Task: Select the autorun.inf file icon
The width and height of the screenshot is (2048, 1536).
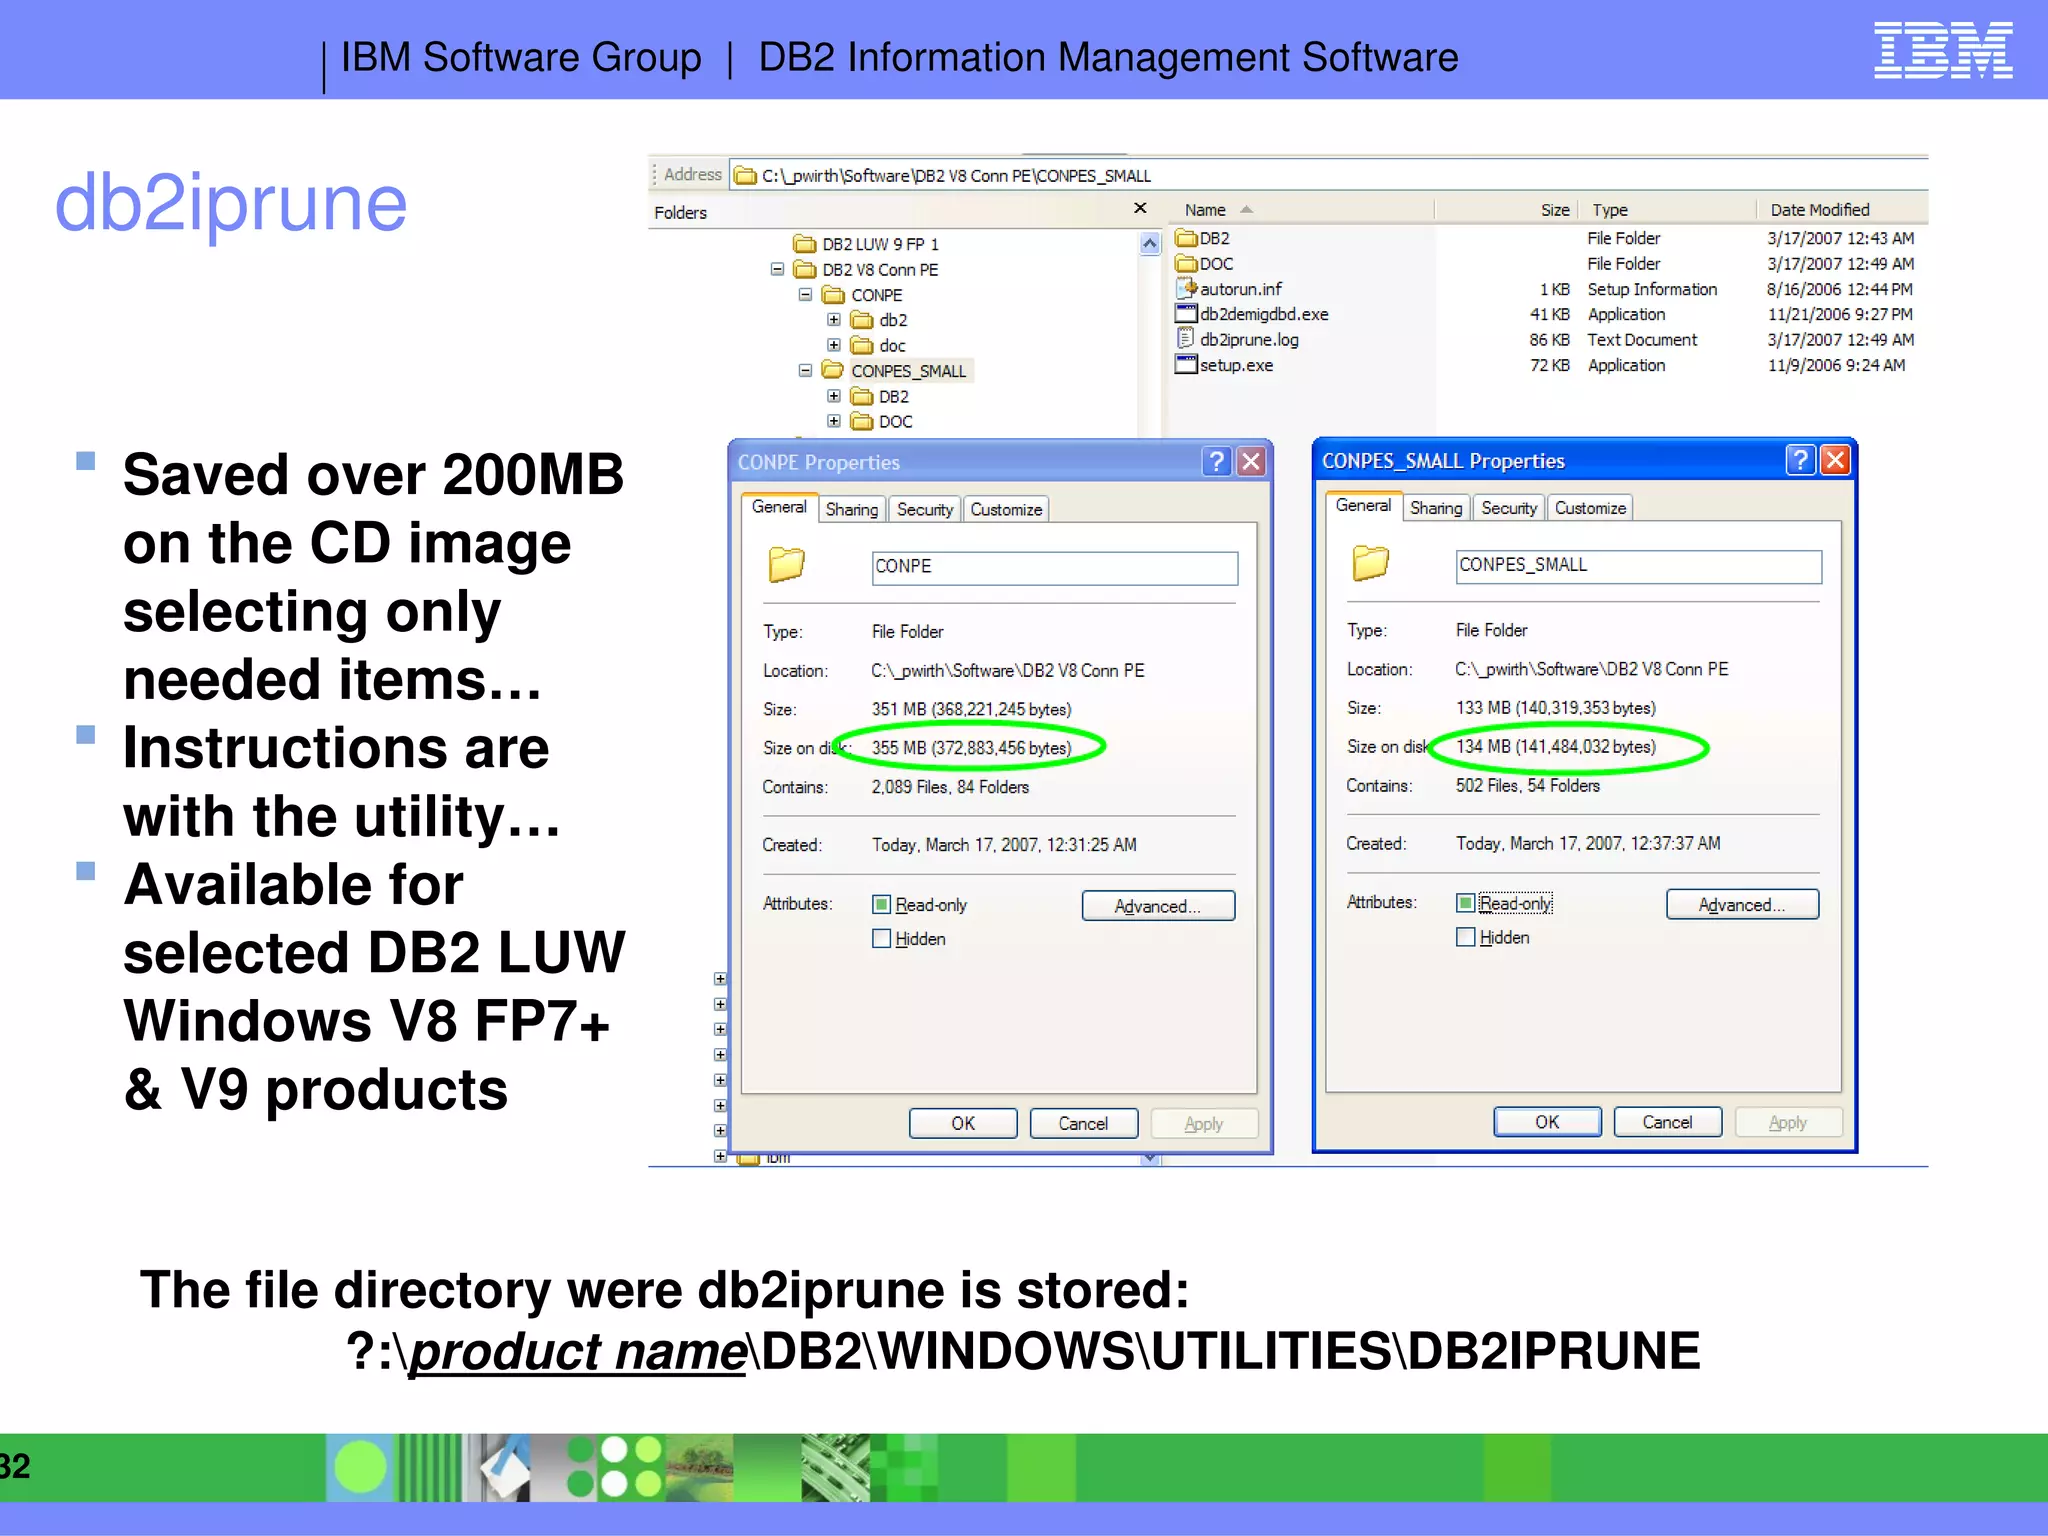Action: click(1186, 288)
